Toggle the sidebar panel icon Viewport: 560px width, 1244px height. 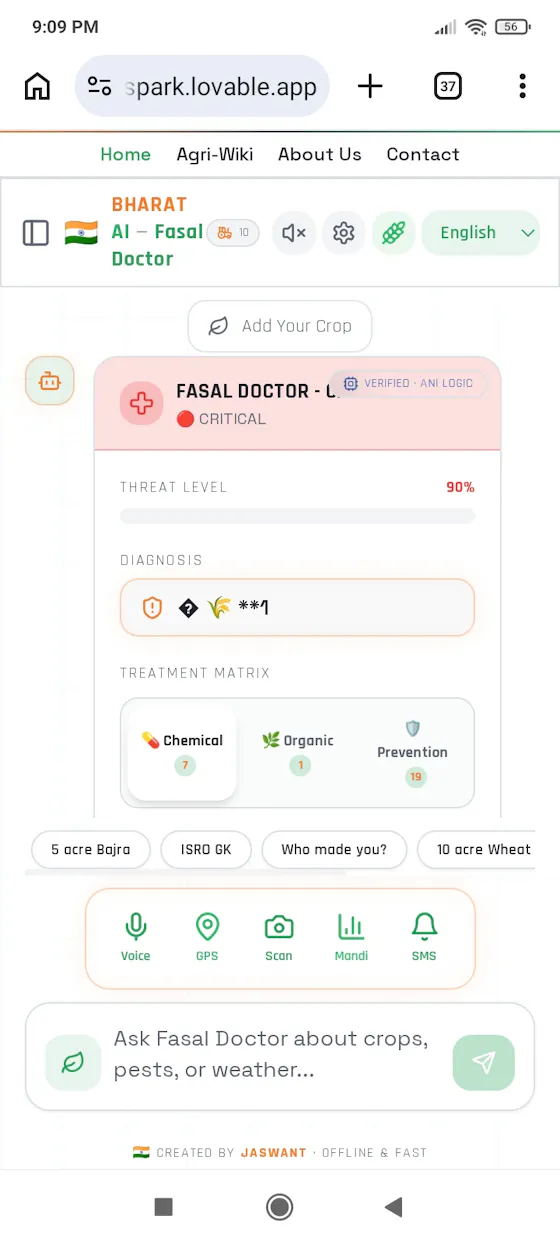pyautogui.click(x=36, y=233)
